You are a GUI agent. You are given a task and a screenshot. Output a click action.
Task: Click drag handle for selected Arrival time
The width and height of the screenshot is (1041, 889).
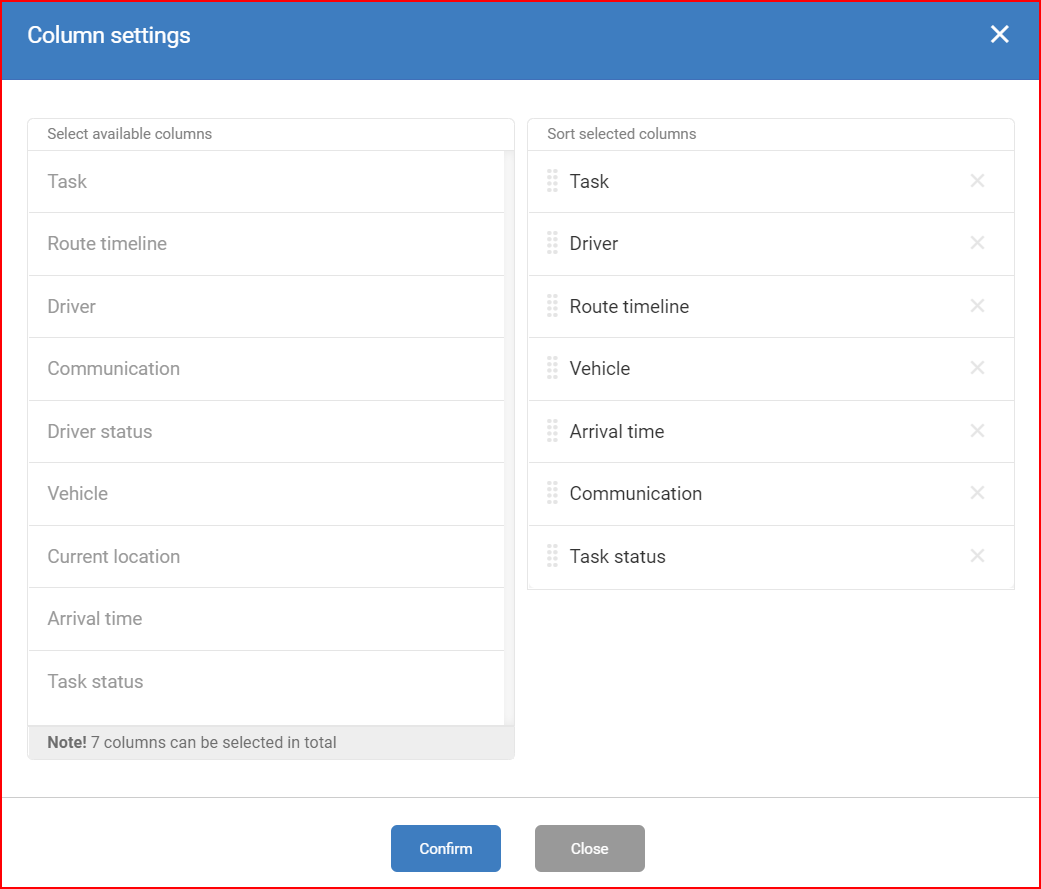tap(552, 431)
